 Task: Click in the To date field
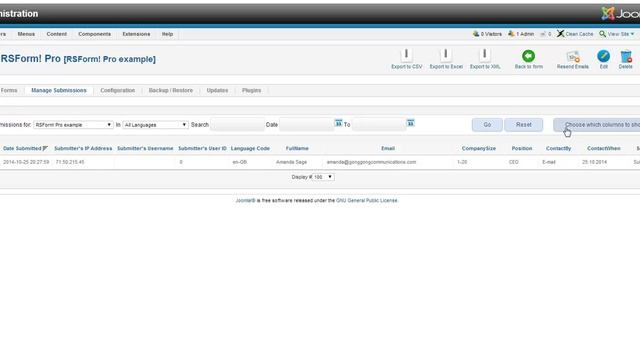coord(379,124)
